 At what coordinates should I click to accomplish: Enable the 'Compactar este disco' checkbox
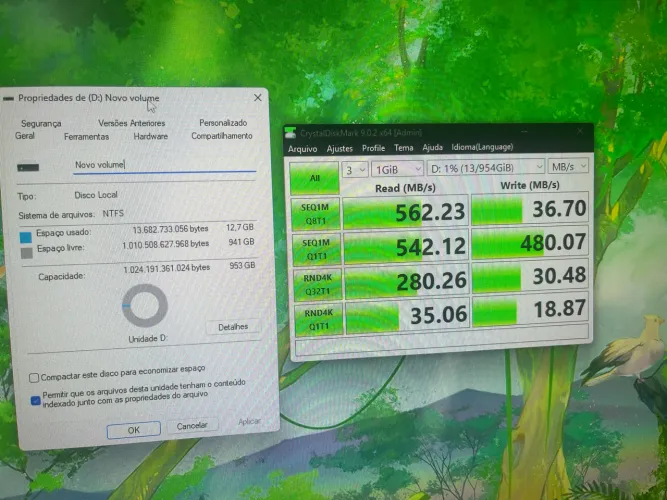tap(34, 377)
